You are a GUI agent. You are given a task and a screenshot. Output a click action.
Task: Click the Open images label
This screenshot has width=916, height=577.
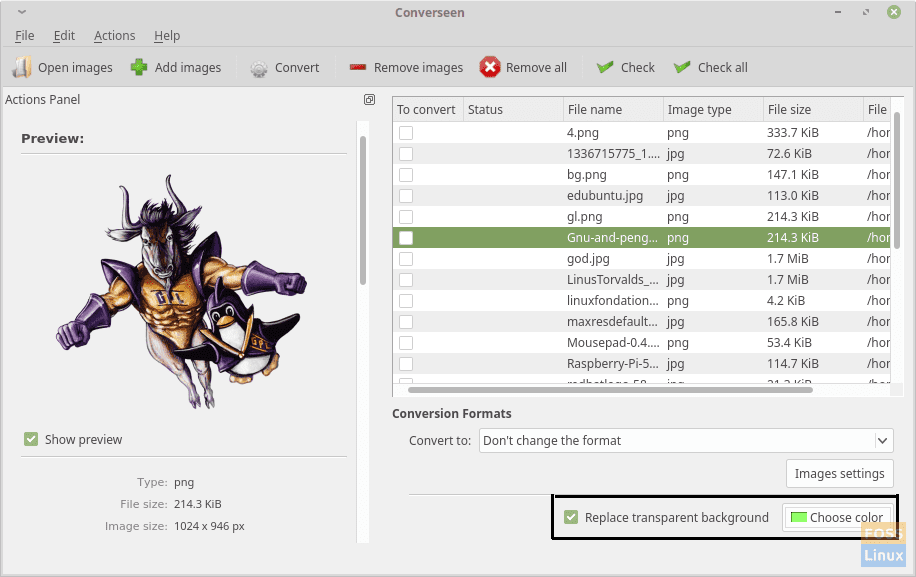point(75,68)
